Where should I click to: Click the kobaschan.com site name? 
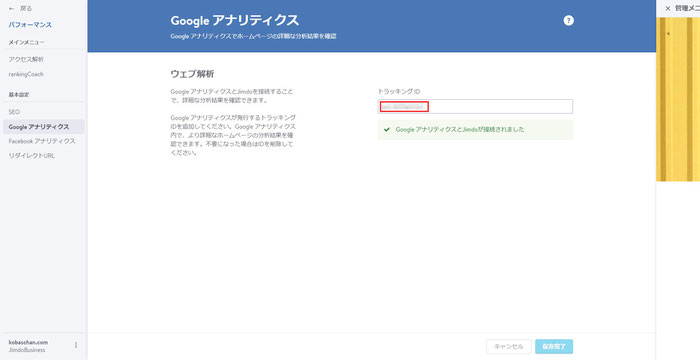coord(28,342)
